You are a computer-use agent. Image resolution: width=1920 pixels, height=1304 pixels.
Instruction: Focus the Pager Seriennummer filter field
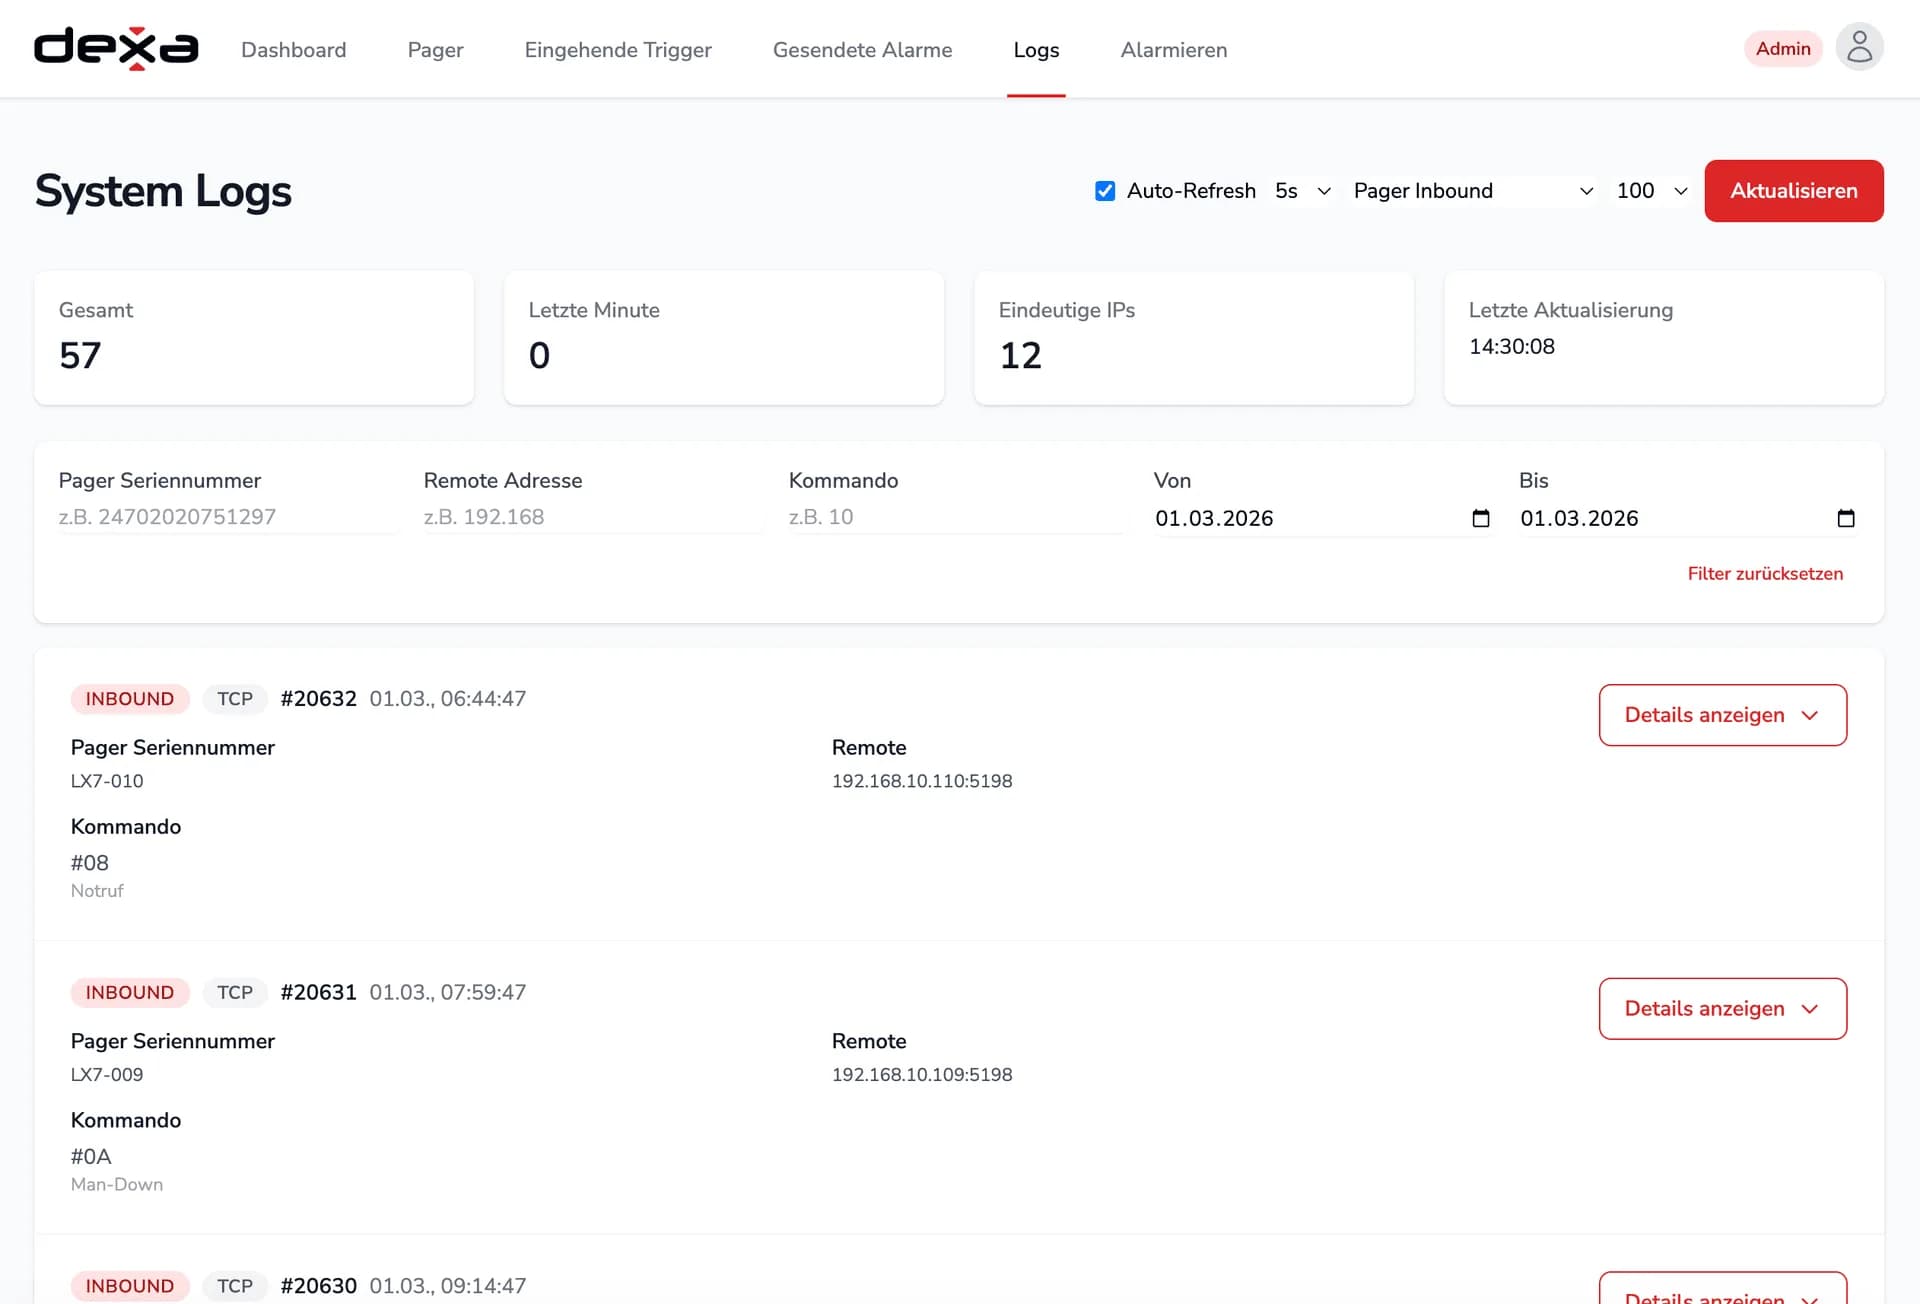(x=228, y=517)
